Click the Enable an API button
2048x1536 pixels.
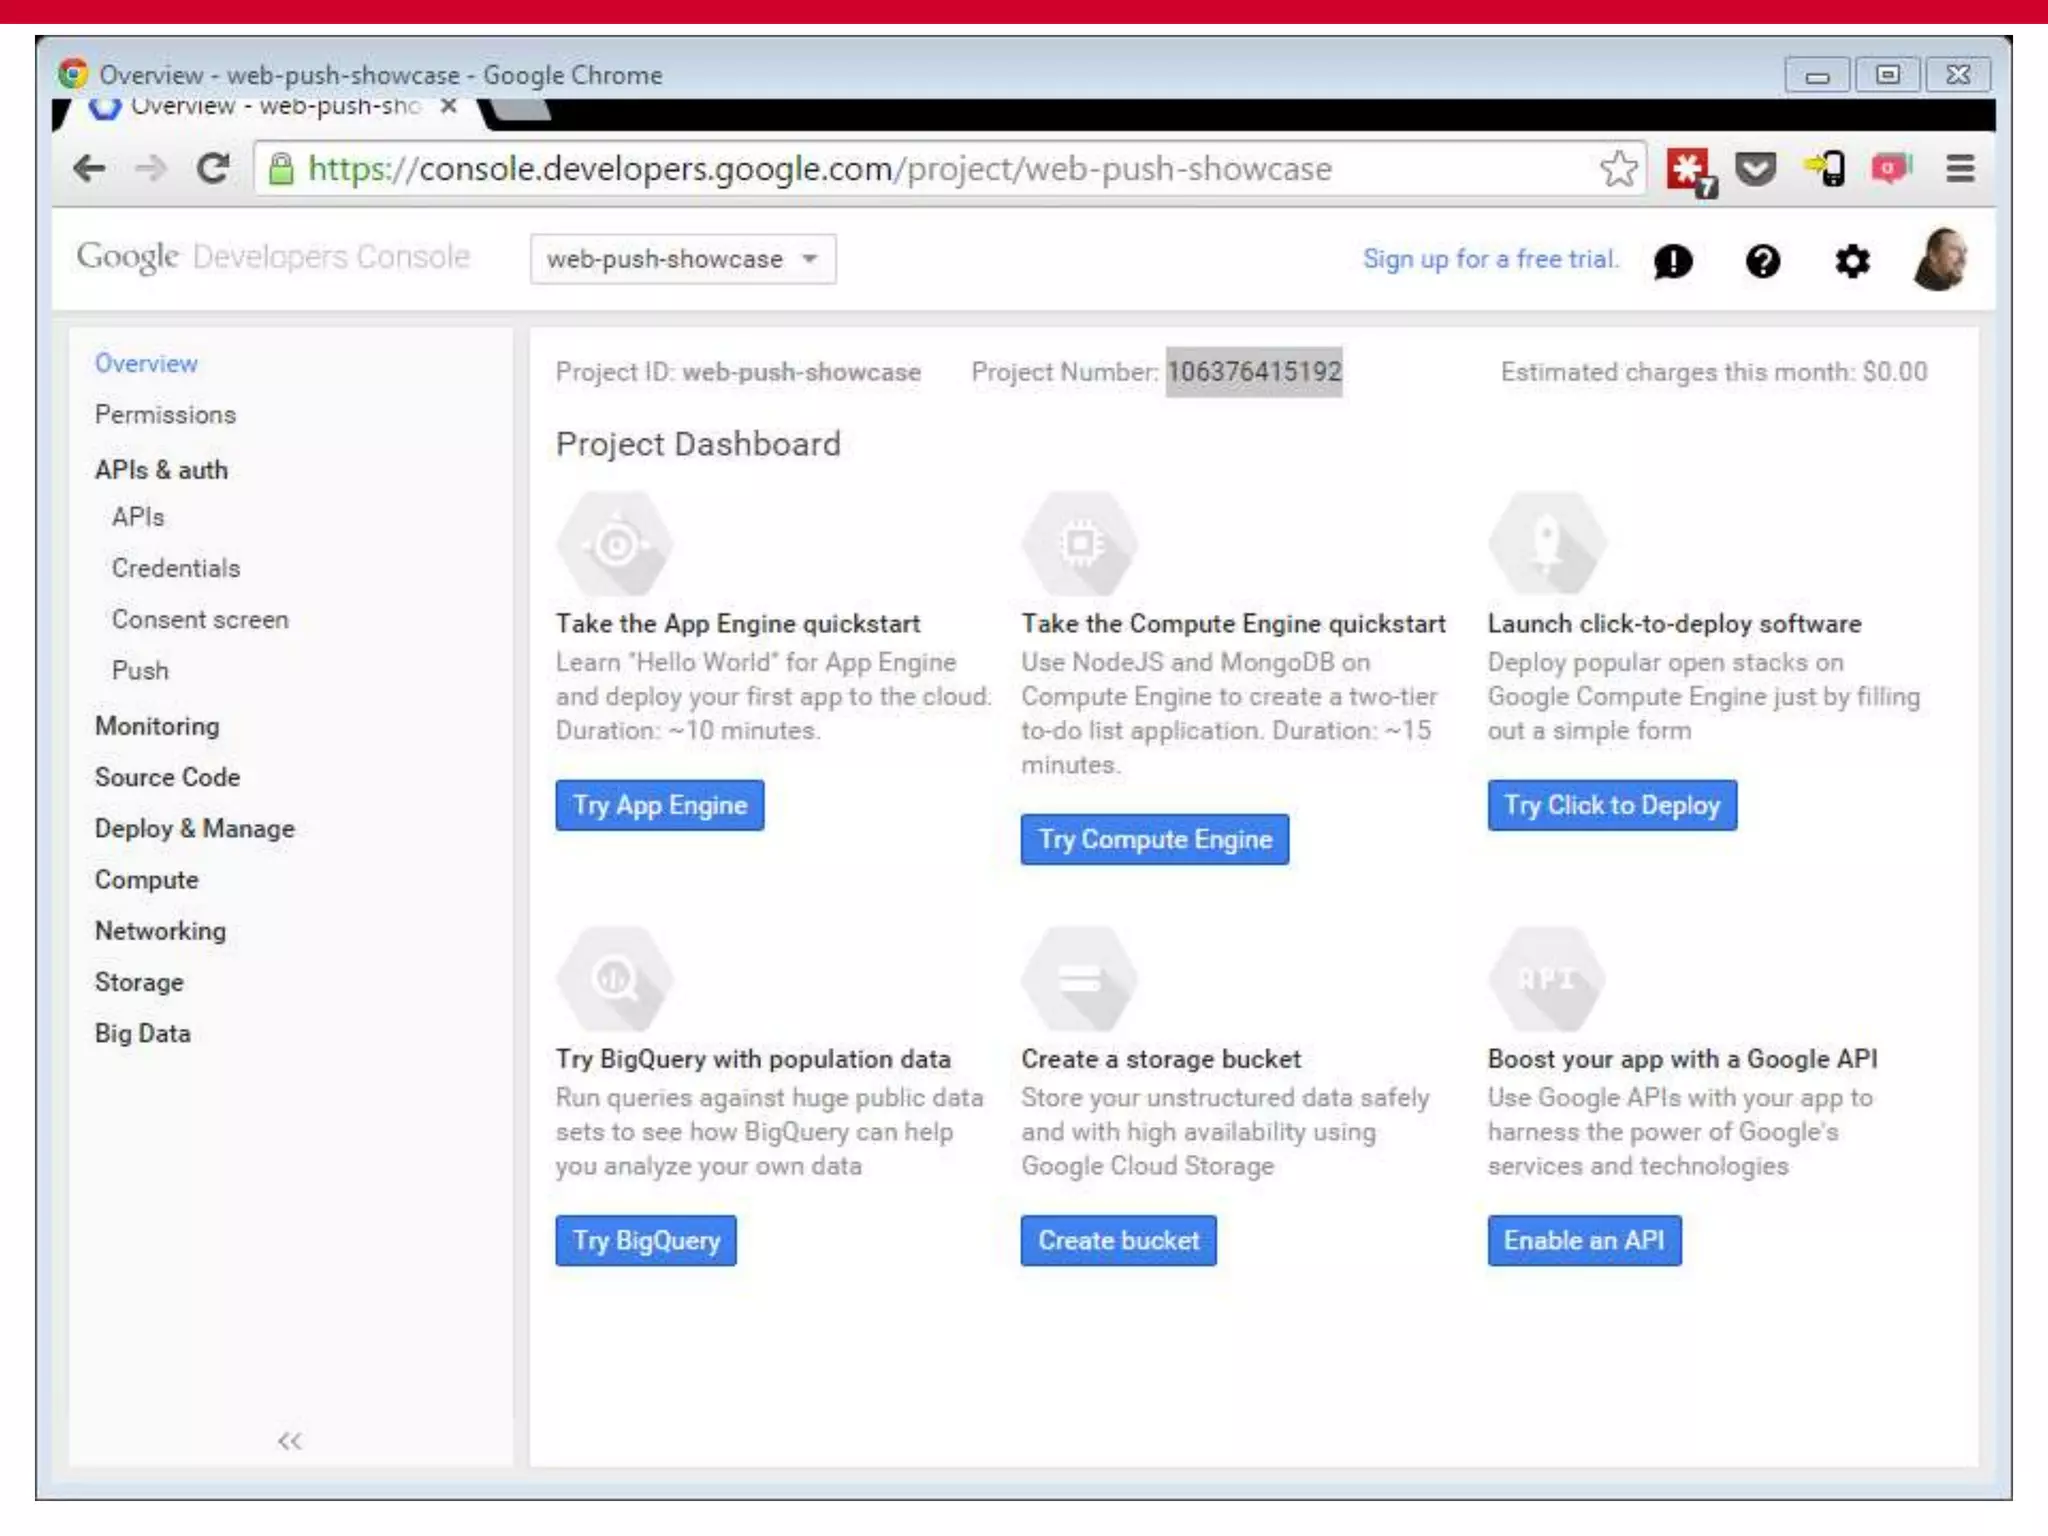pos(1583,1240)
